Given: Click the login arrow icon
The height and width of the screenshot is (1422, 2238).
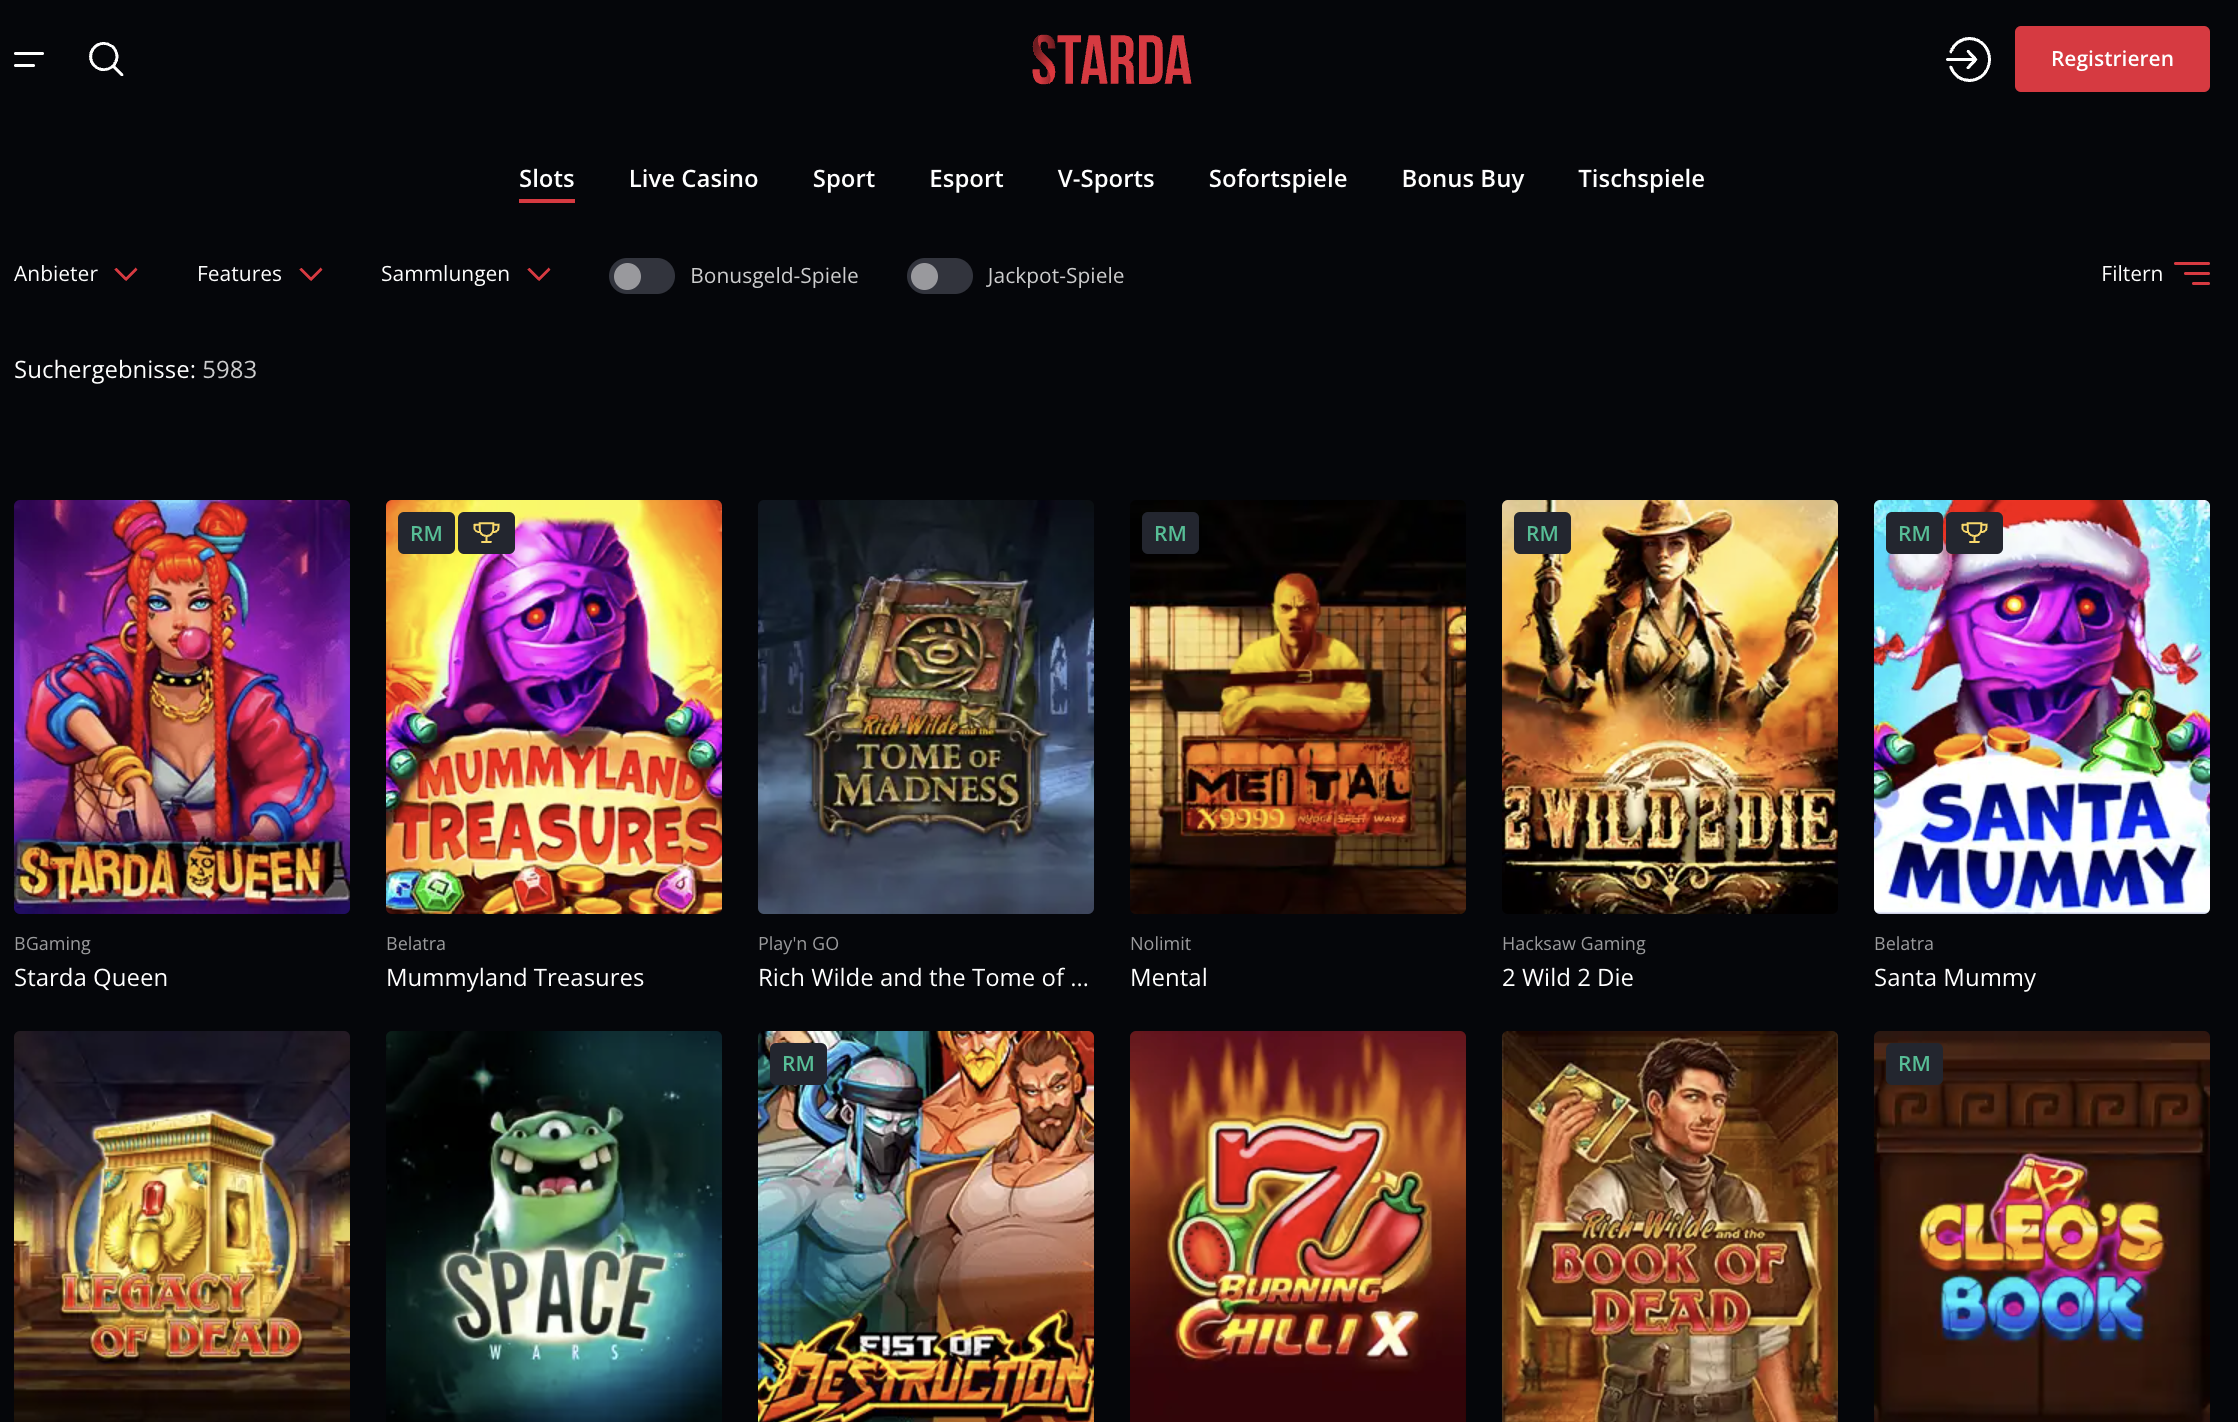Looking at the screenshot, I should (x=1967, y=59).
